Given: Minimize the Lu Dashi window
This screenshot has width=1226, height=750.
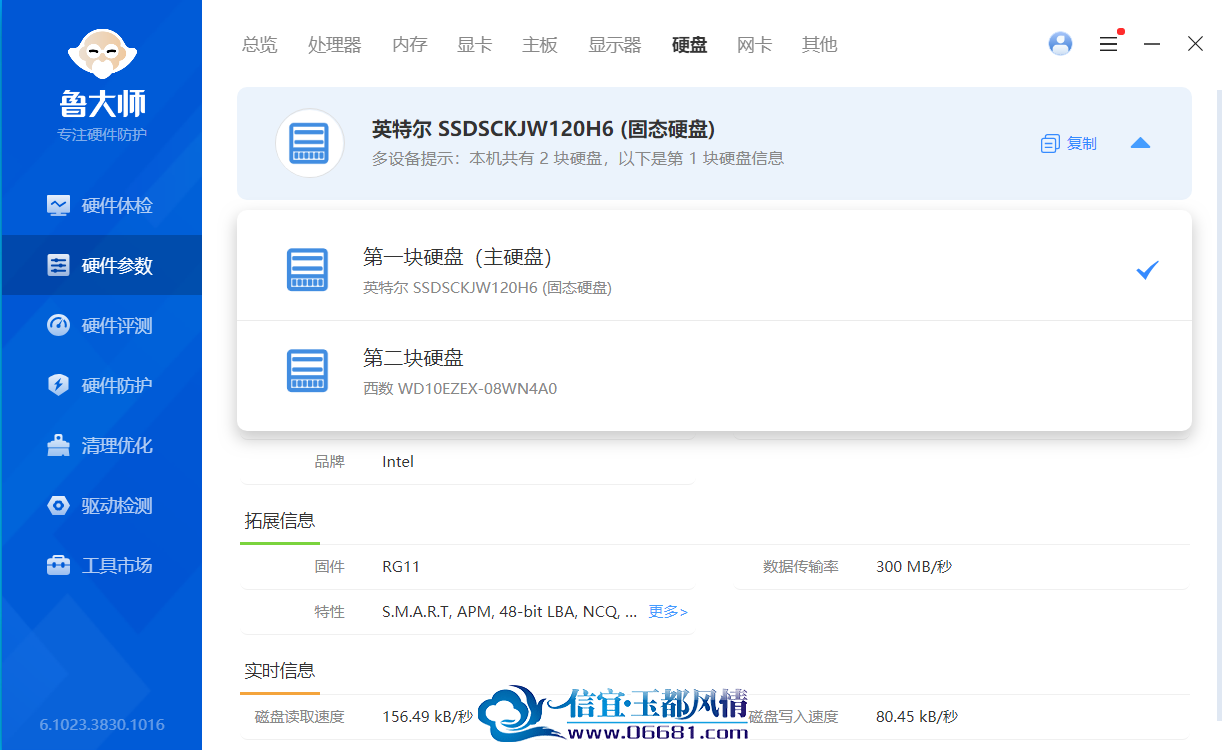Looking at the screenshot, I should 1152,44.
